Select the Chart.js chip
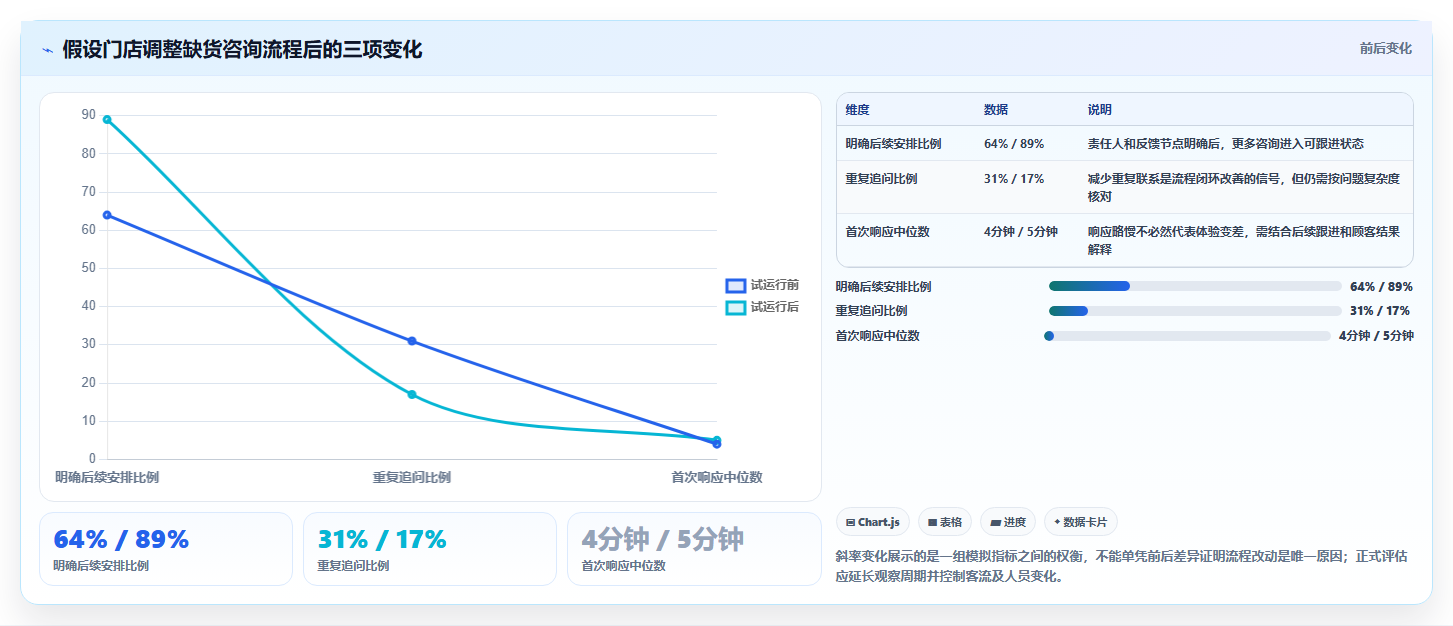Viewport: 1453px width, 626px height. 872,522
